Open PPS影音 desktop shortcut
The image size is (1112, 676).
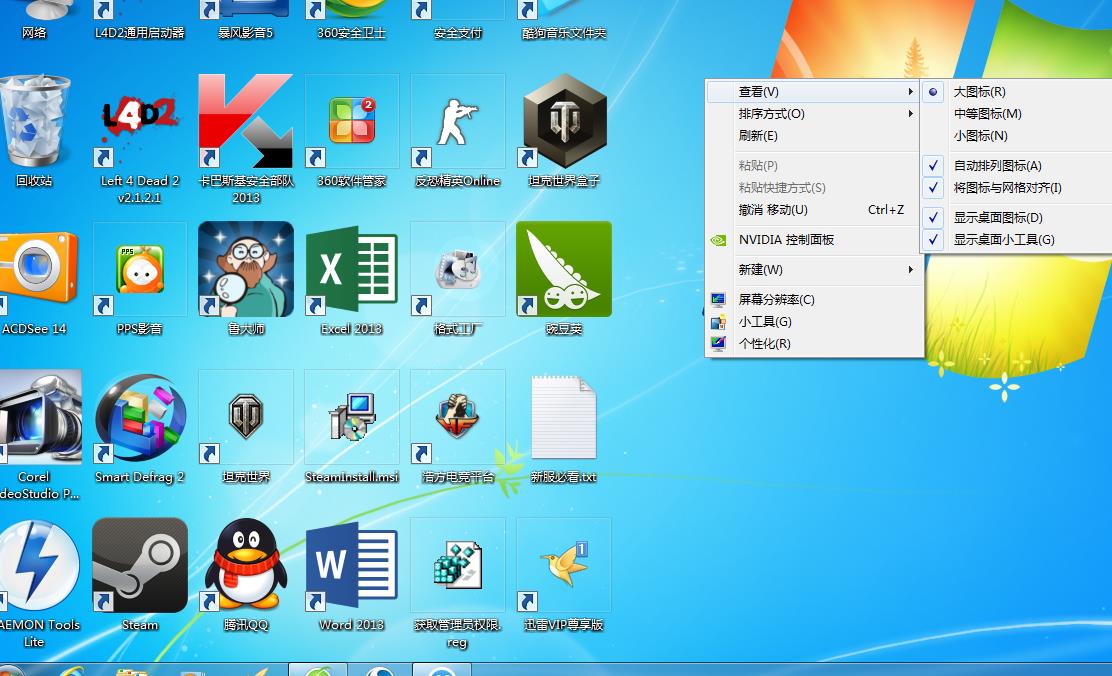[x=140, y=270]
